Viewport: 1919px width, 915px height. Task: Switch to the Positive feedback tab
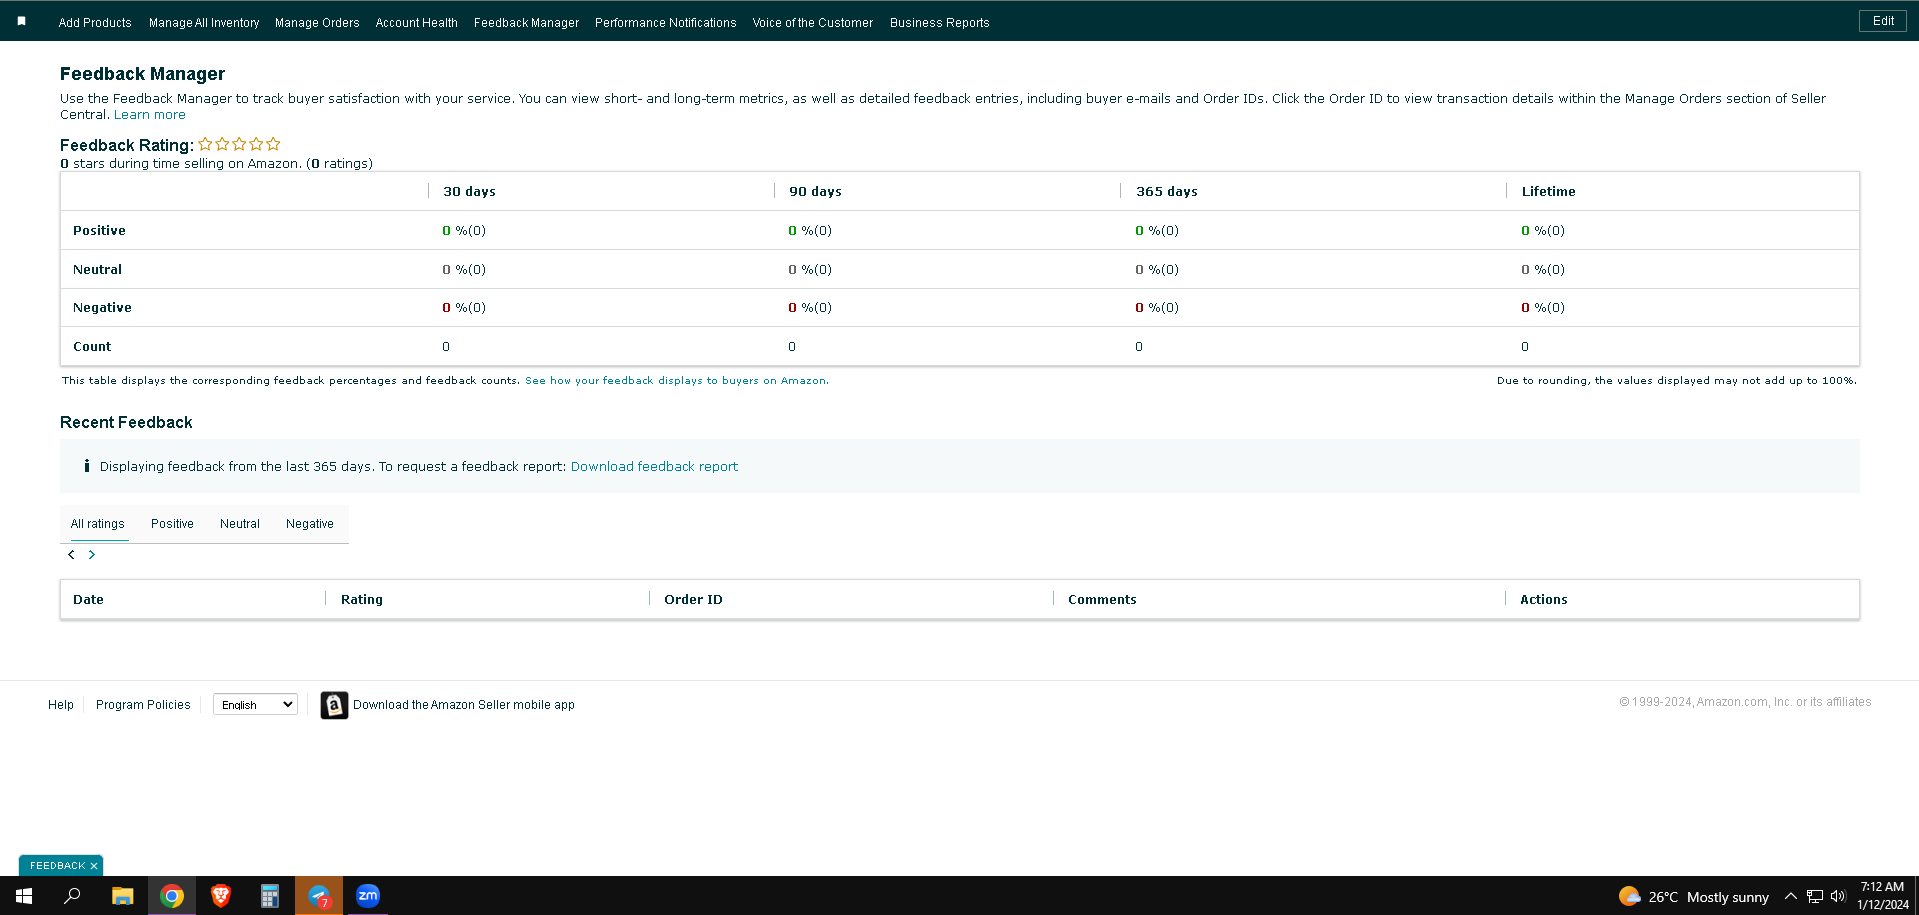pos(172,524)
